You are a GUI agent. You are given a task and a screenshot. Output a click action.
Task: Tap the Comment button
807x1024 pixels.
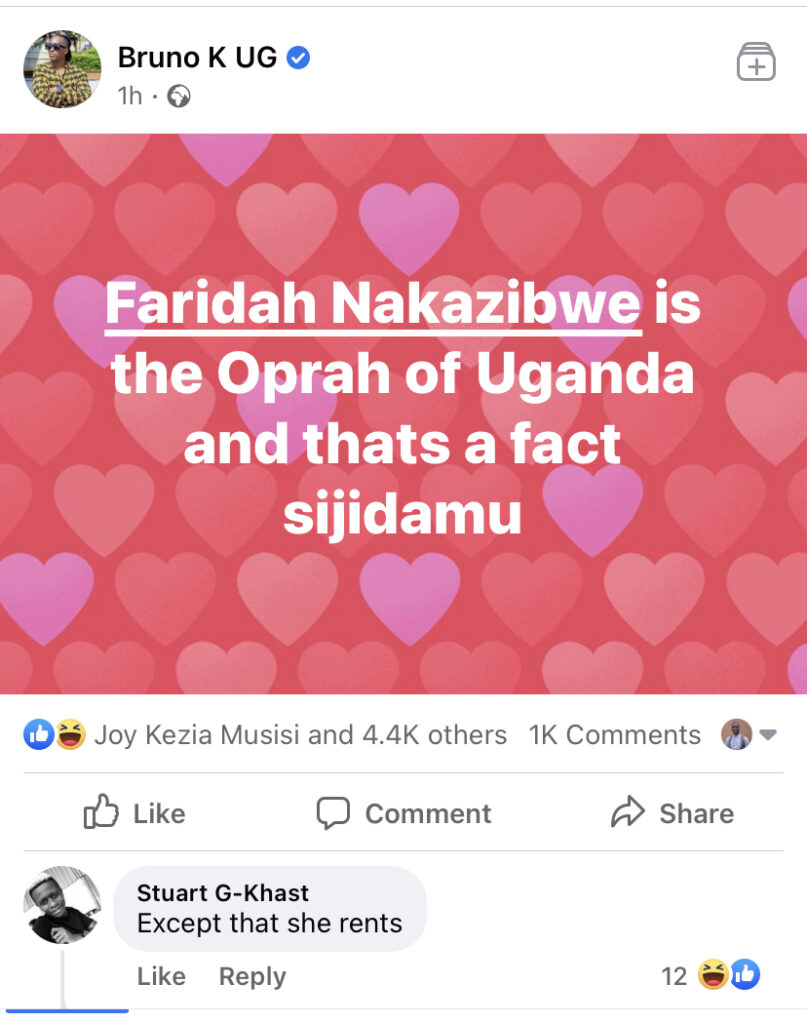[x=404, y=813]
